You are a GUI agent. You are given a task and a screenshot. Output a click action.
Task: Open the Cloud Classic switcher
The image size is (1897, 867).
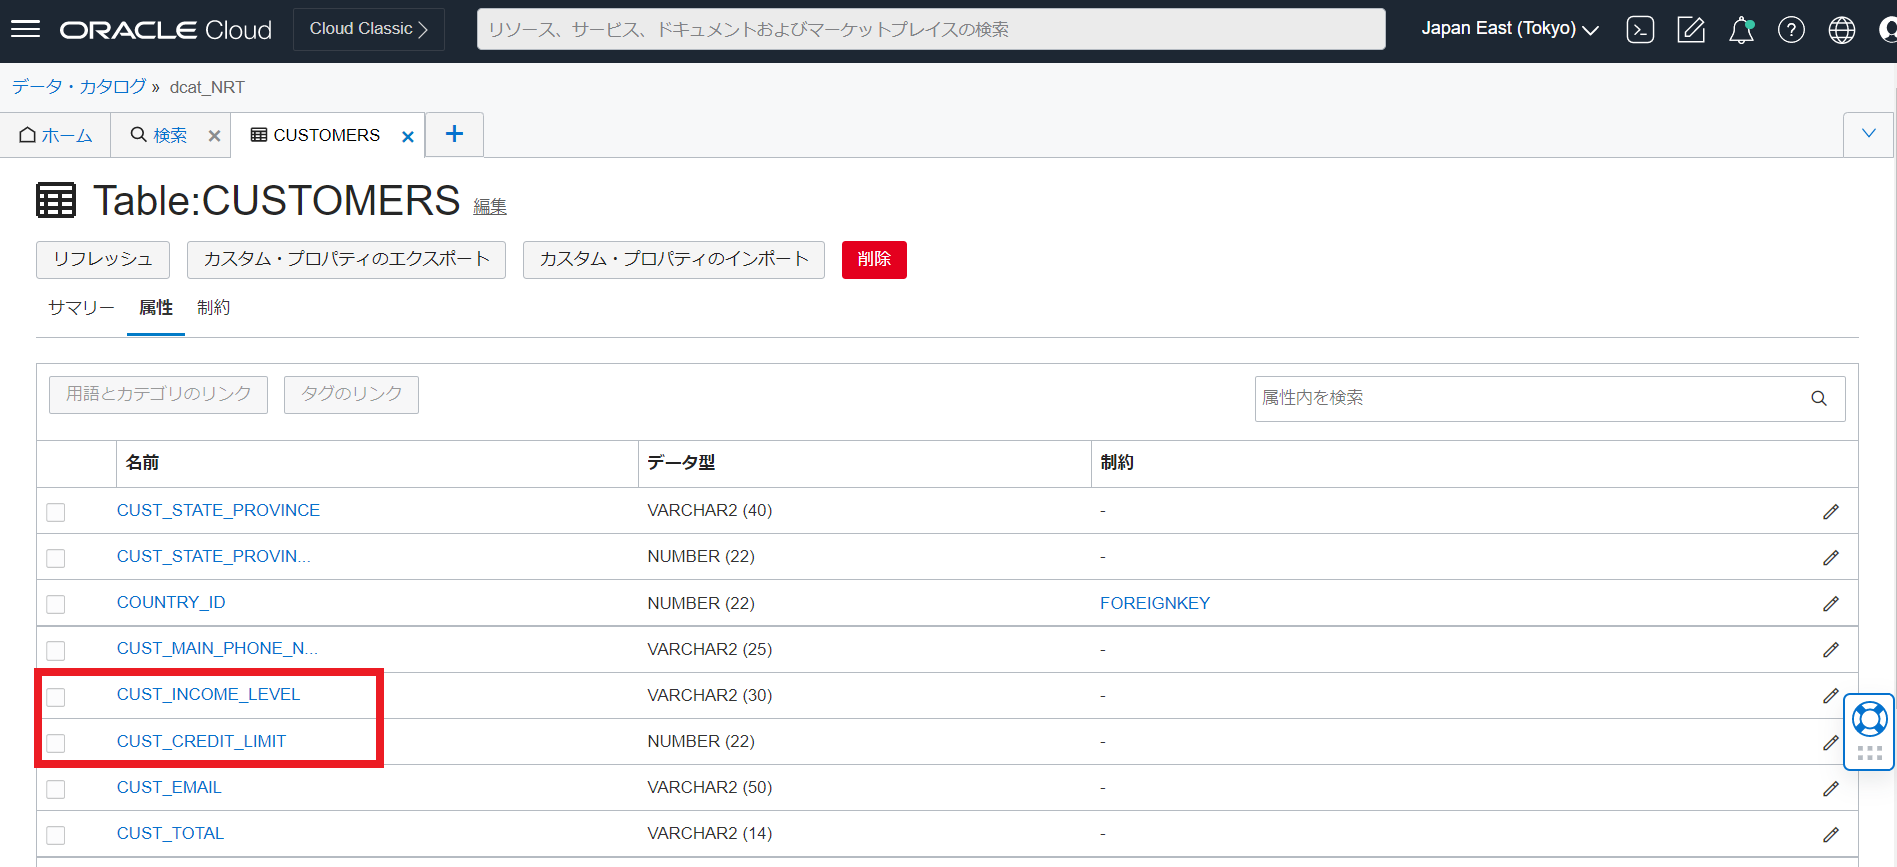pos(368,29)
